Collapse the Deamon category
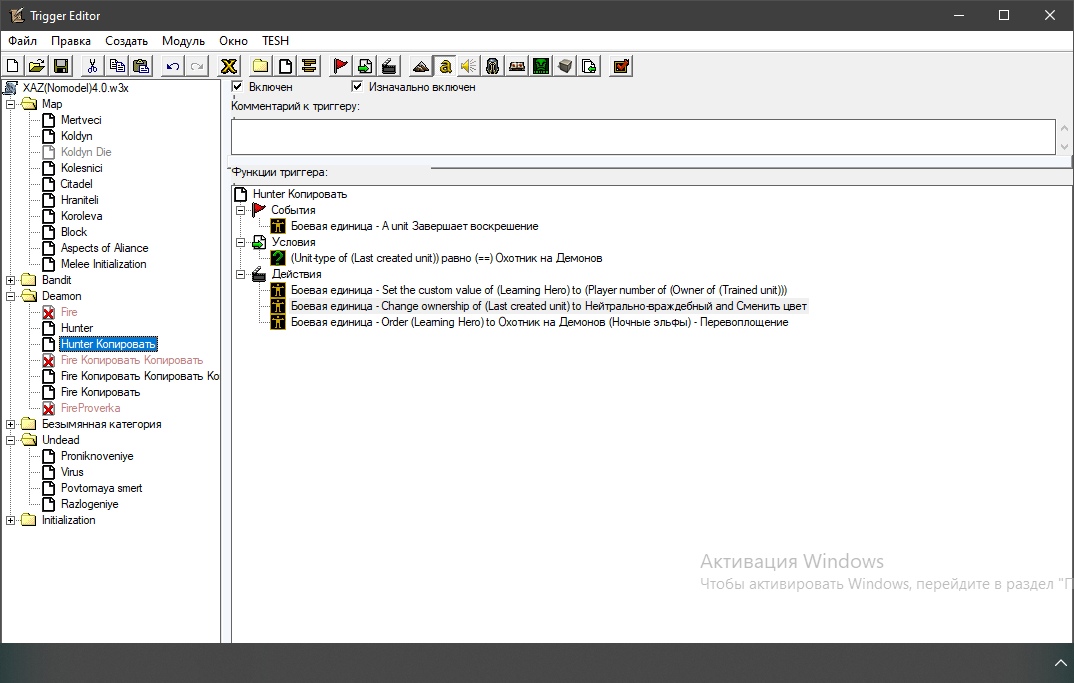Viewport: 1074px width, 683px height. pyautogui.click(x=10, y=296)
